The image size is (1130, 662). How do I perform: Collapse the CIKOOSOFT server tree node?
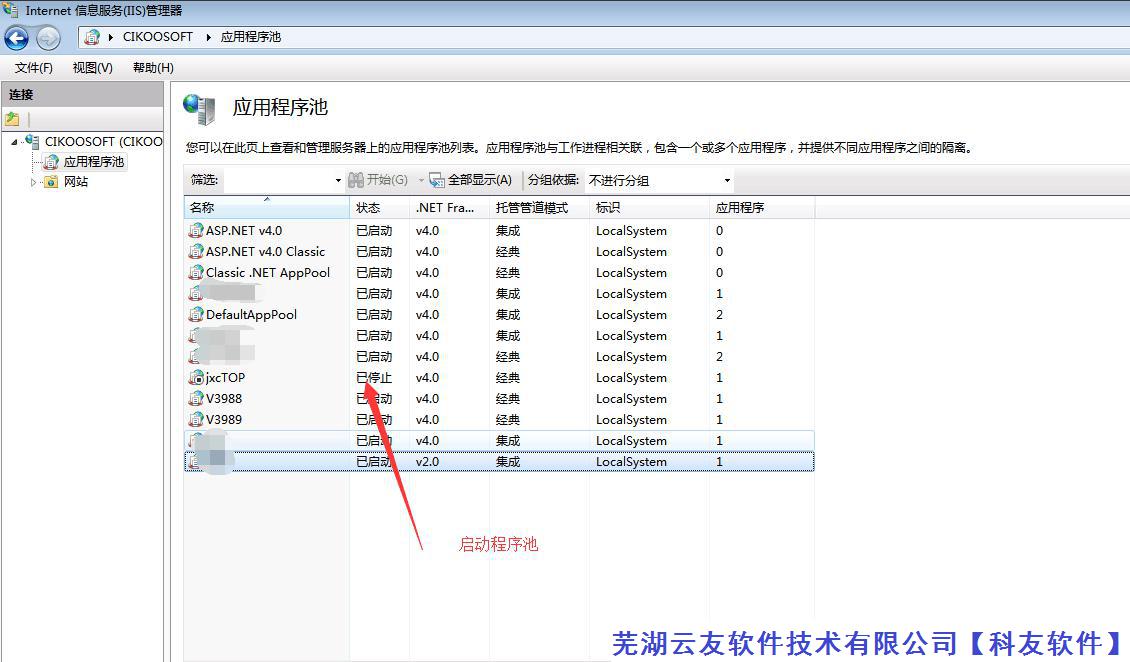pyautogui.click(x=14, y=142)
